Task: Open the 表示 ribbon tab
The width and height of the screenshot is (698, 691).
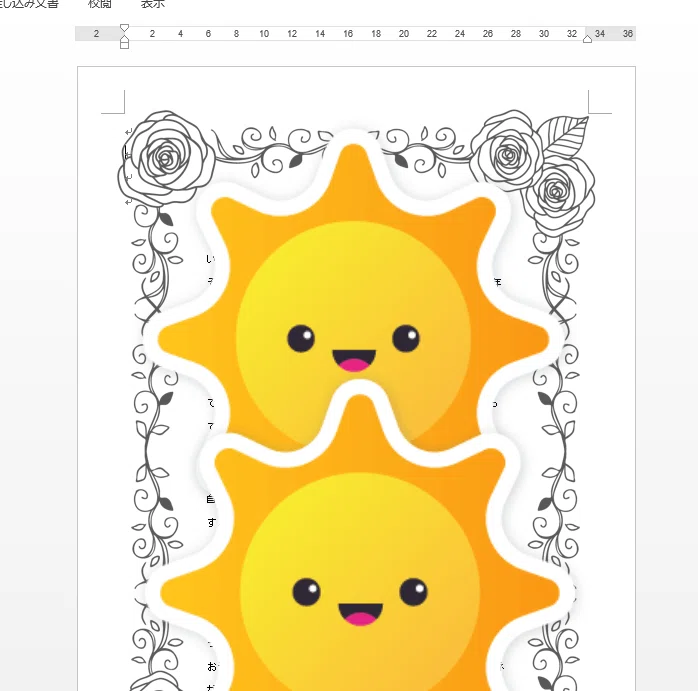Action: (153, 4)
